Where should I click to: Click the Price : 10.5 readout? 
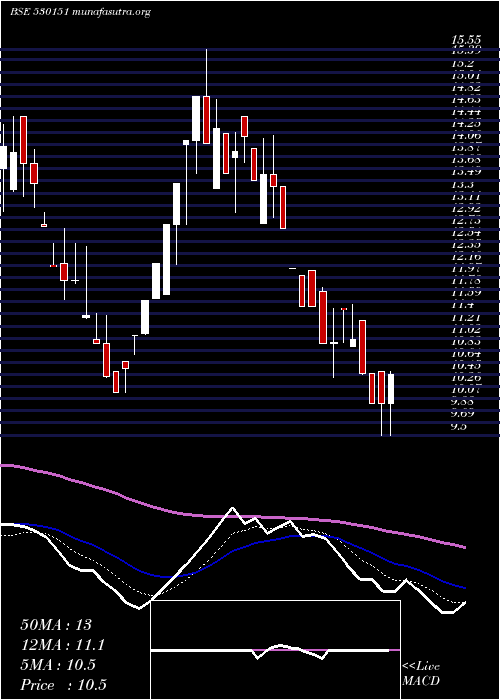coord(63,685)
